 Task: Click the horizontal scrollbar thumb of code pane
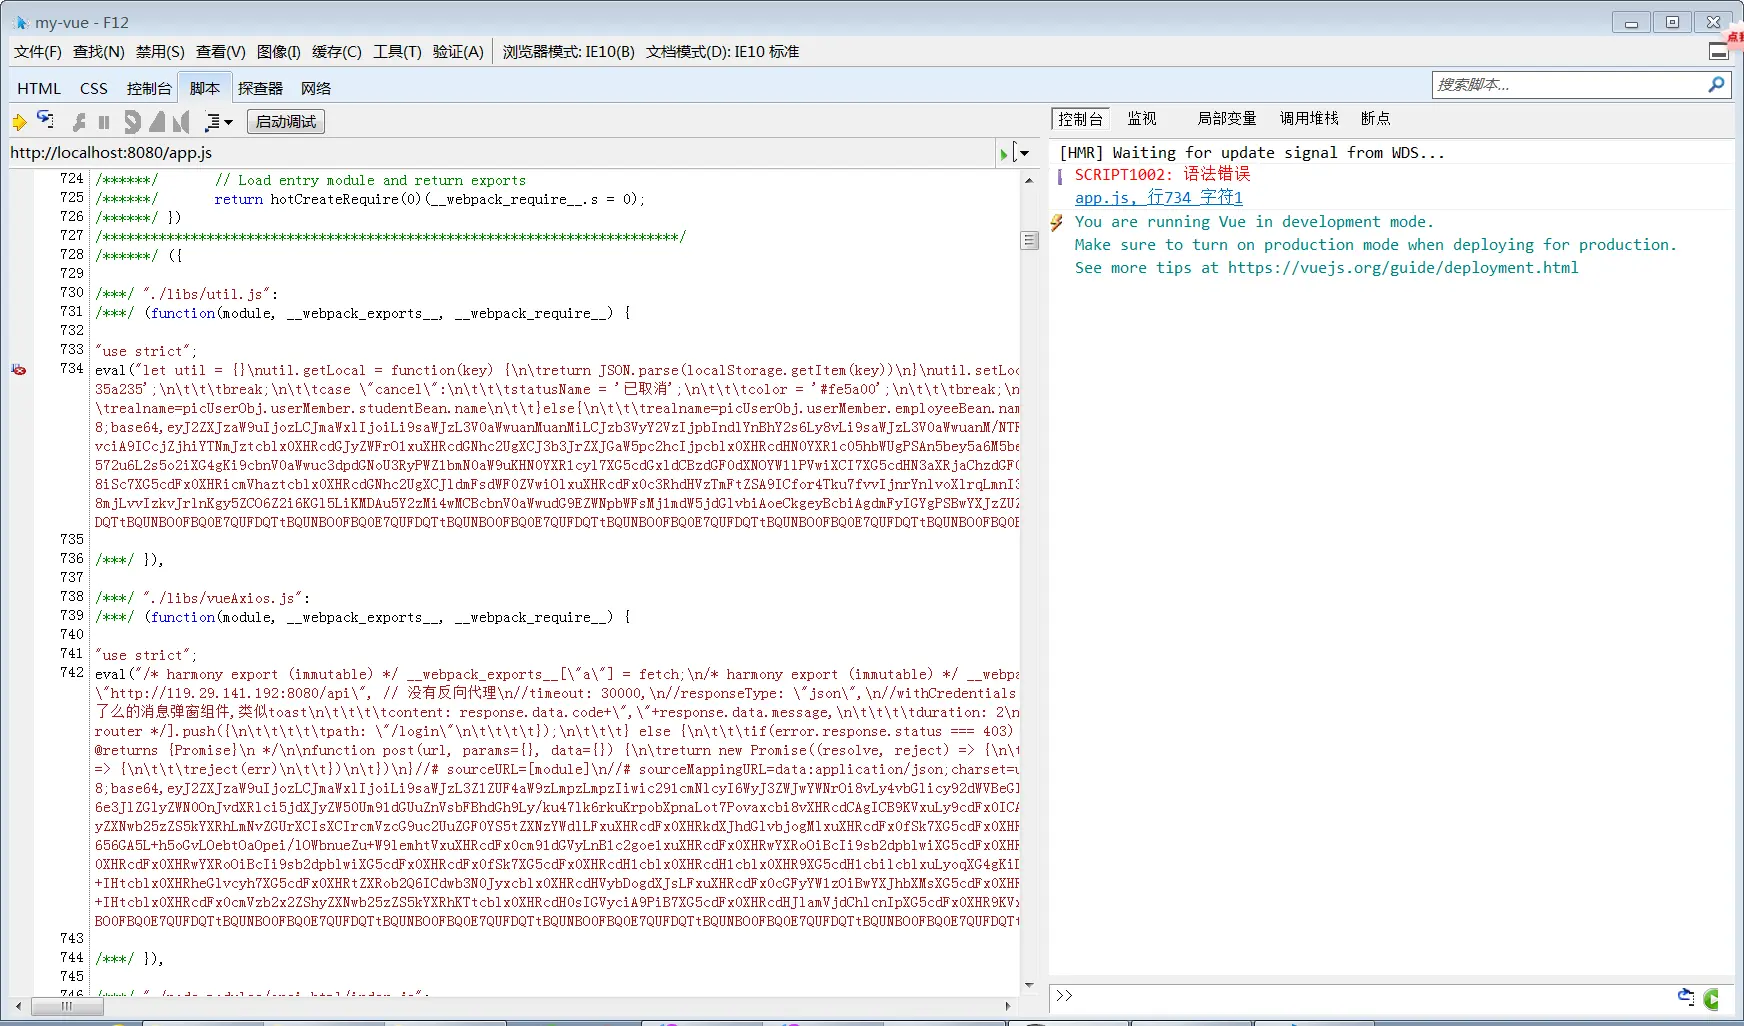tap(67, 1007)
